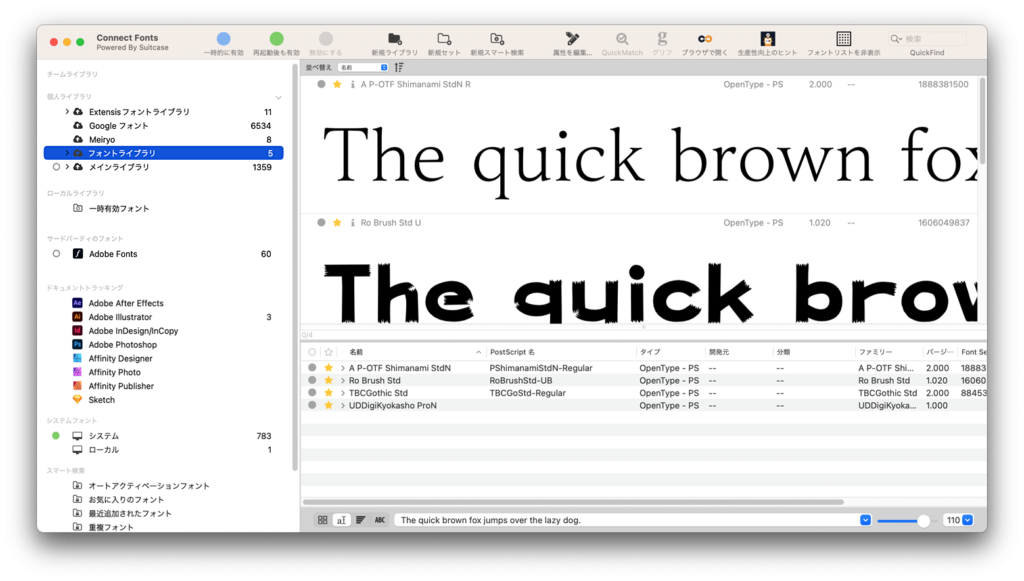Screen dimensions: 1024x581
Task: Click info icon for Ro Brush Std U preview
Action: [x=353, y=223]
